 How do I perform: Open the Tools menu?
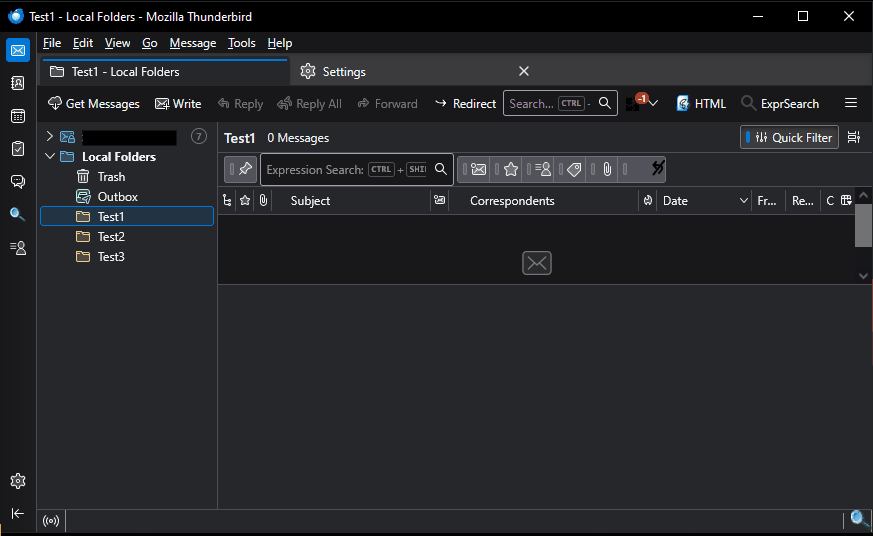tap(242, 43)
